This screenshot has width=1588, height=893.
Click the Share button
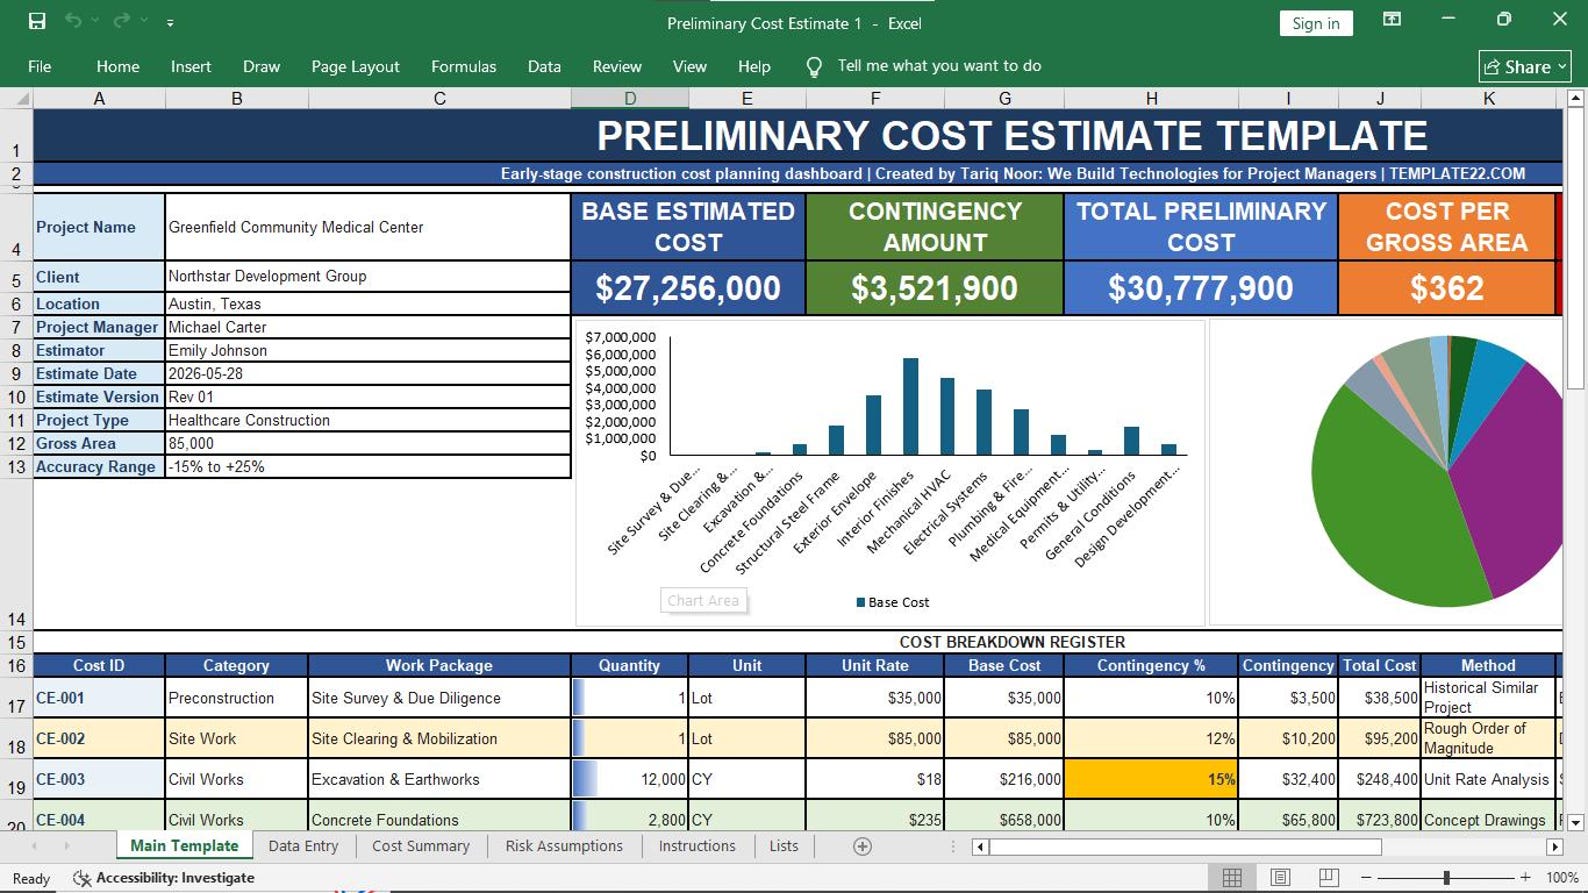point(1524,66)
